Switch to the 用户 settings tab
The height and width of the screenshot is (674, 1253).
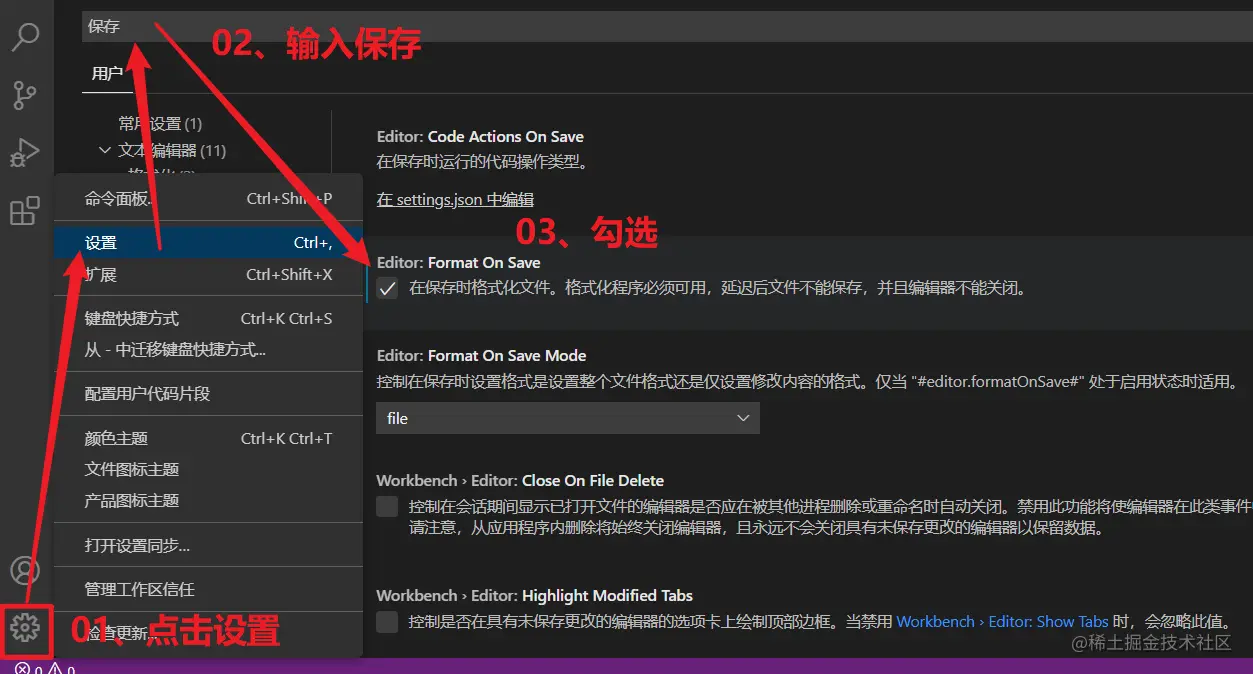click(x=107, y=74)
